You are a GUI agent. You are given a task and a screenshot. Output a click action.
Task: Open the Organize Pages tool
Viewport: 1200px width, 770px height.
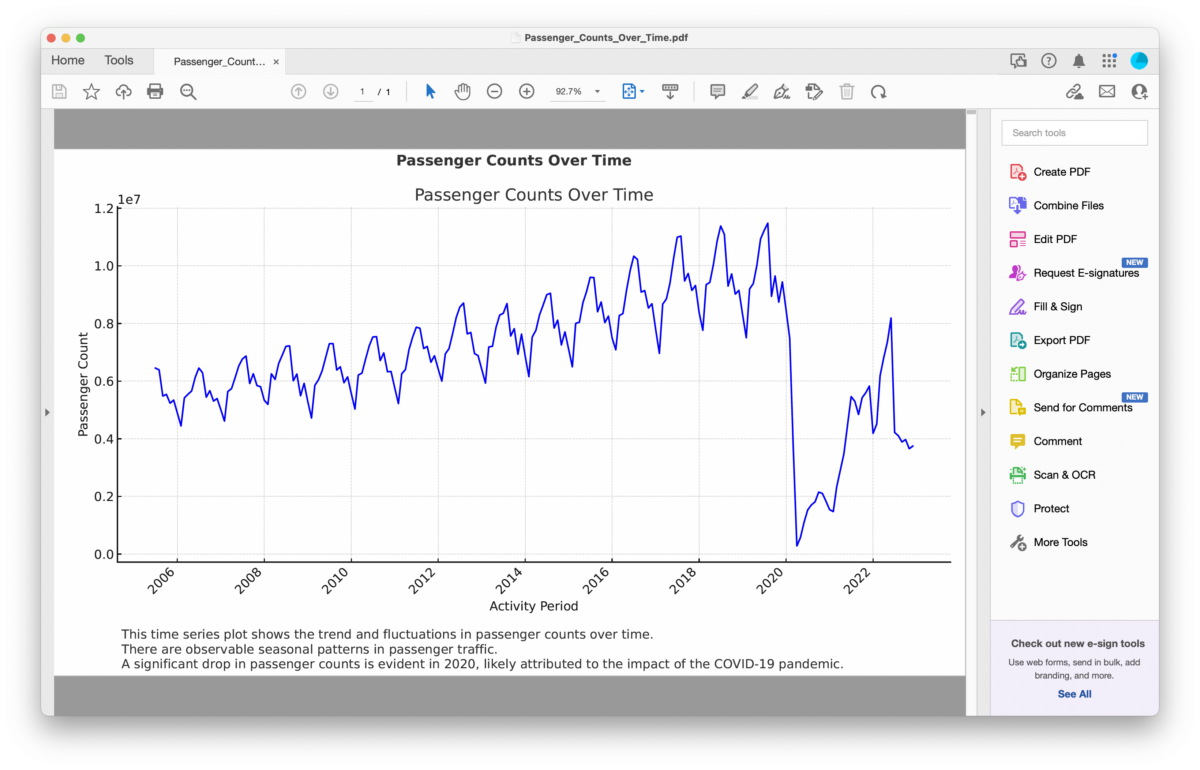pyautogui.click(x=1073, y=373)
